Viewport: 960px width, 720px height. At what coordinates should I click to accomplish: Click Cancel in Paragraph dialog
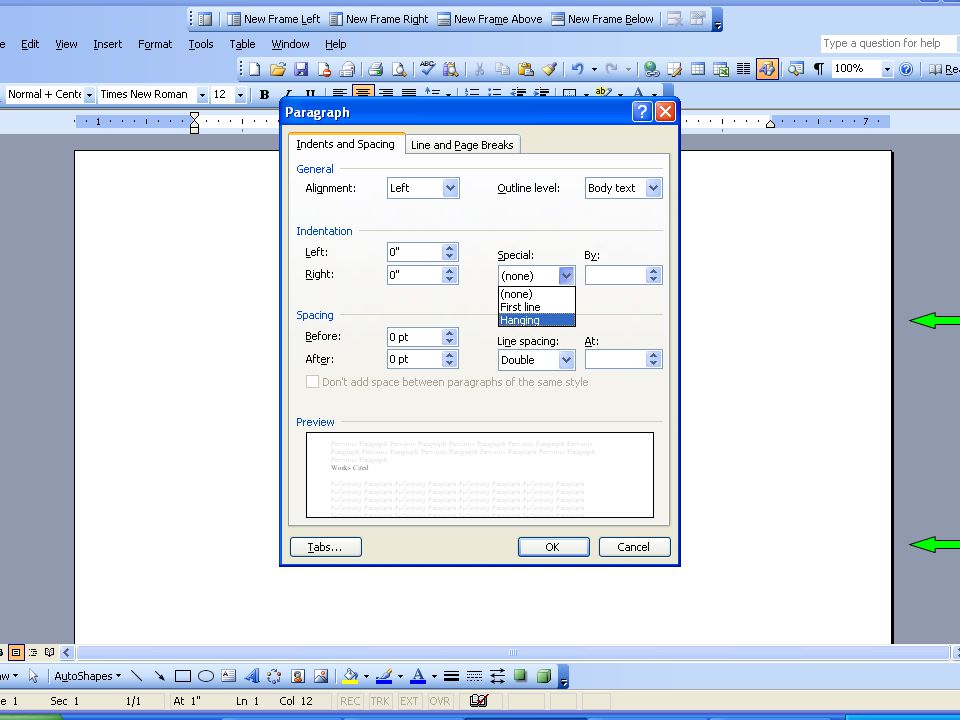634,547
